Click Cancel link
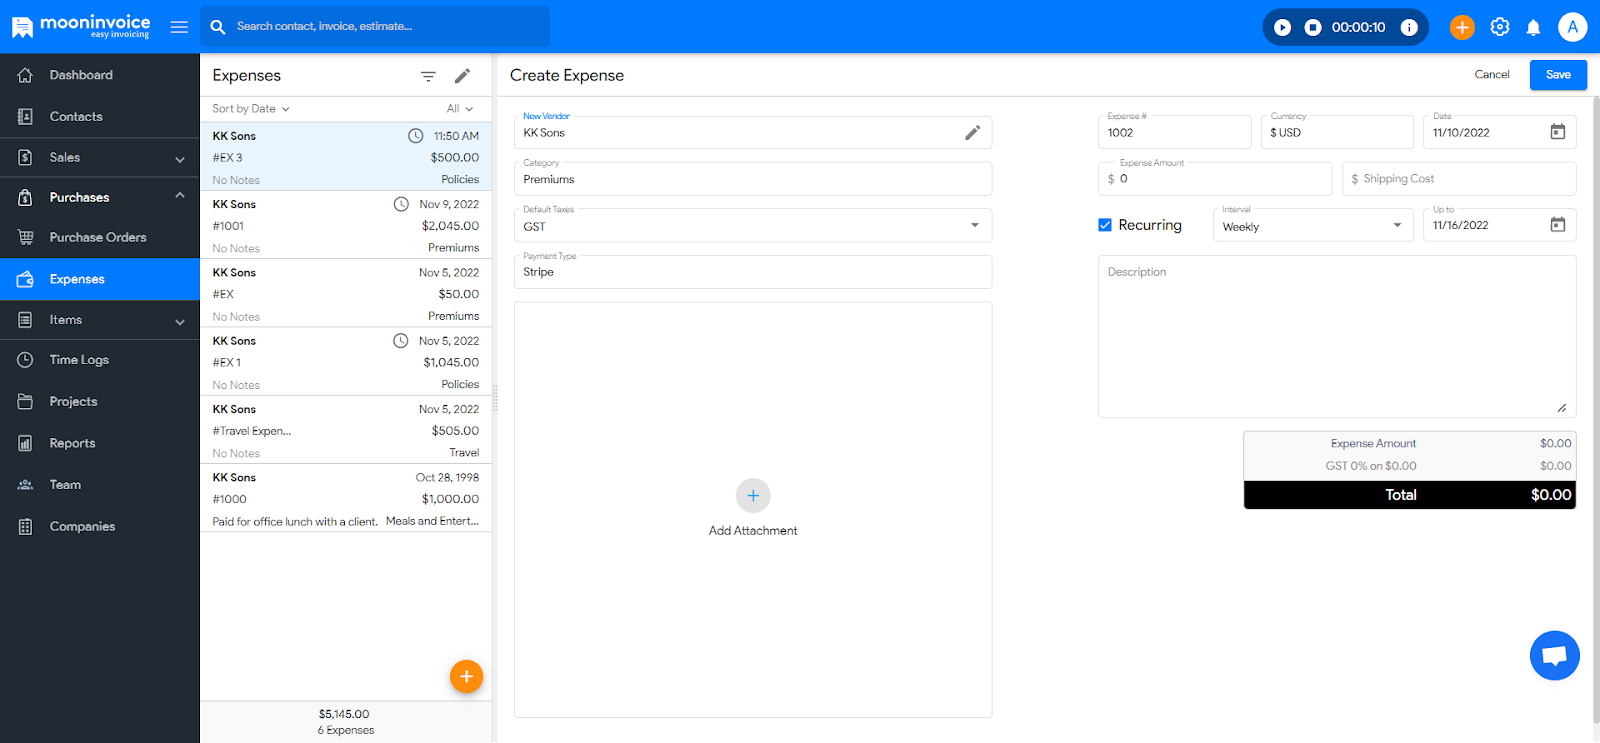1600x743 pixels. click(x=1492, y=75)
